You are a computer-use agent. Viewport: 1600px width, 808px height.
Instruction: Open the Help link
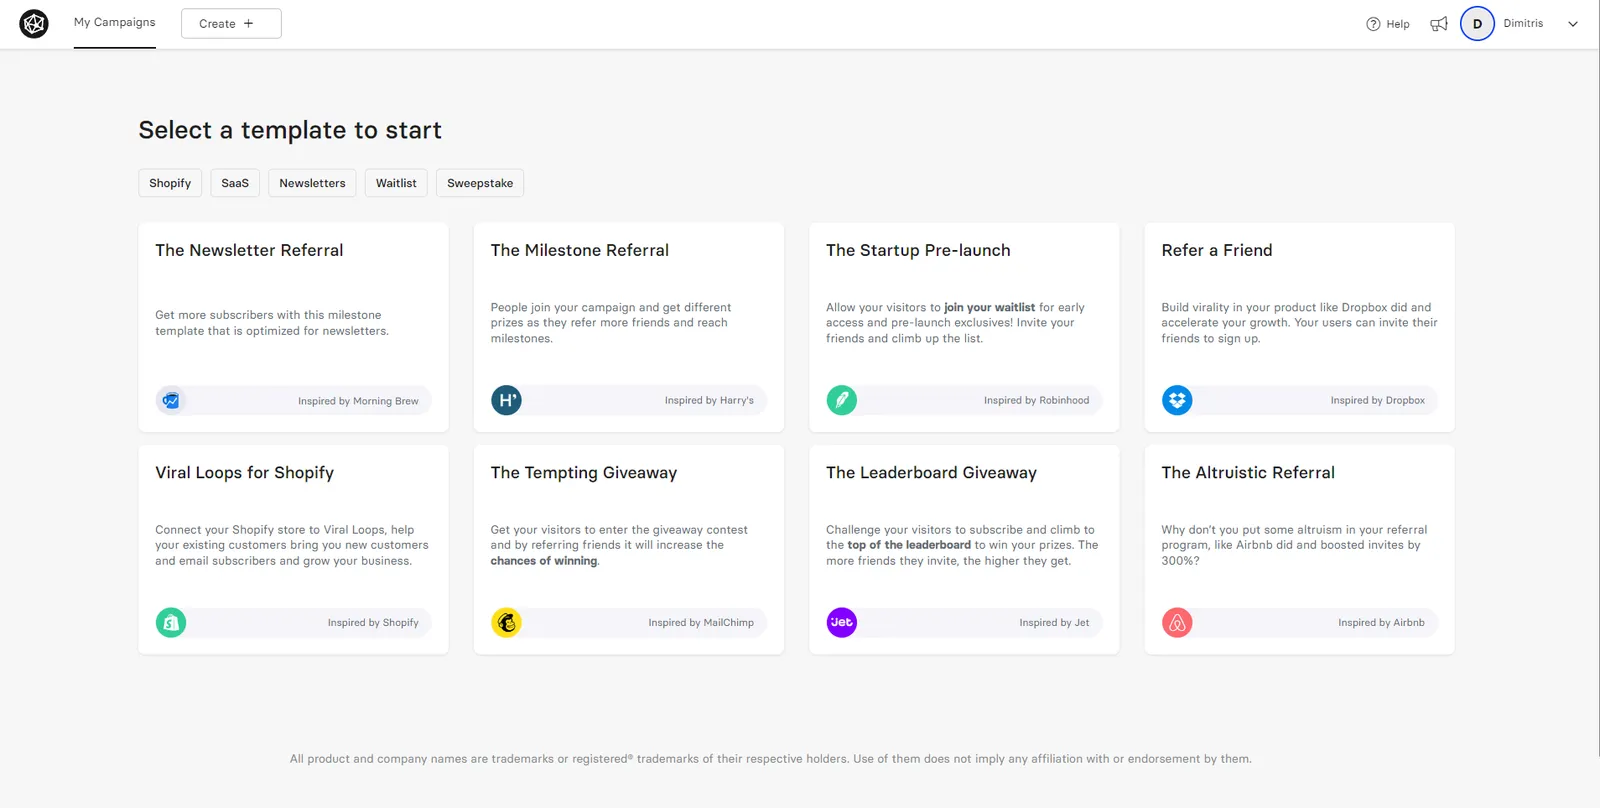(x=1388, y=24)
